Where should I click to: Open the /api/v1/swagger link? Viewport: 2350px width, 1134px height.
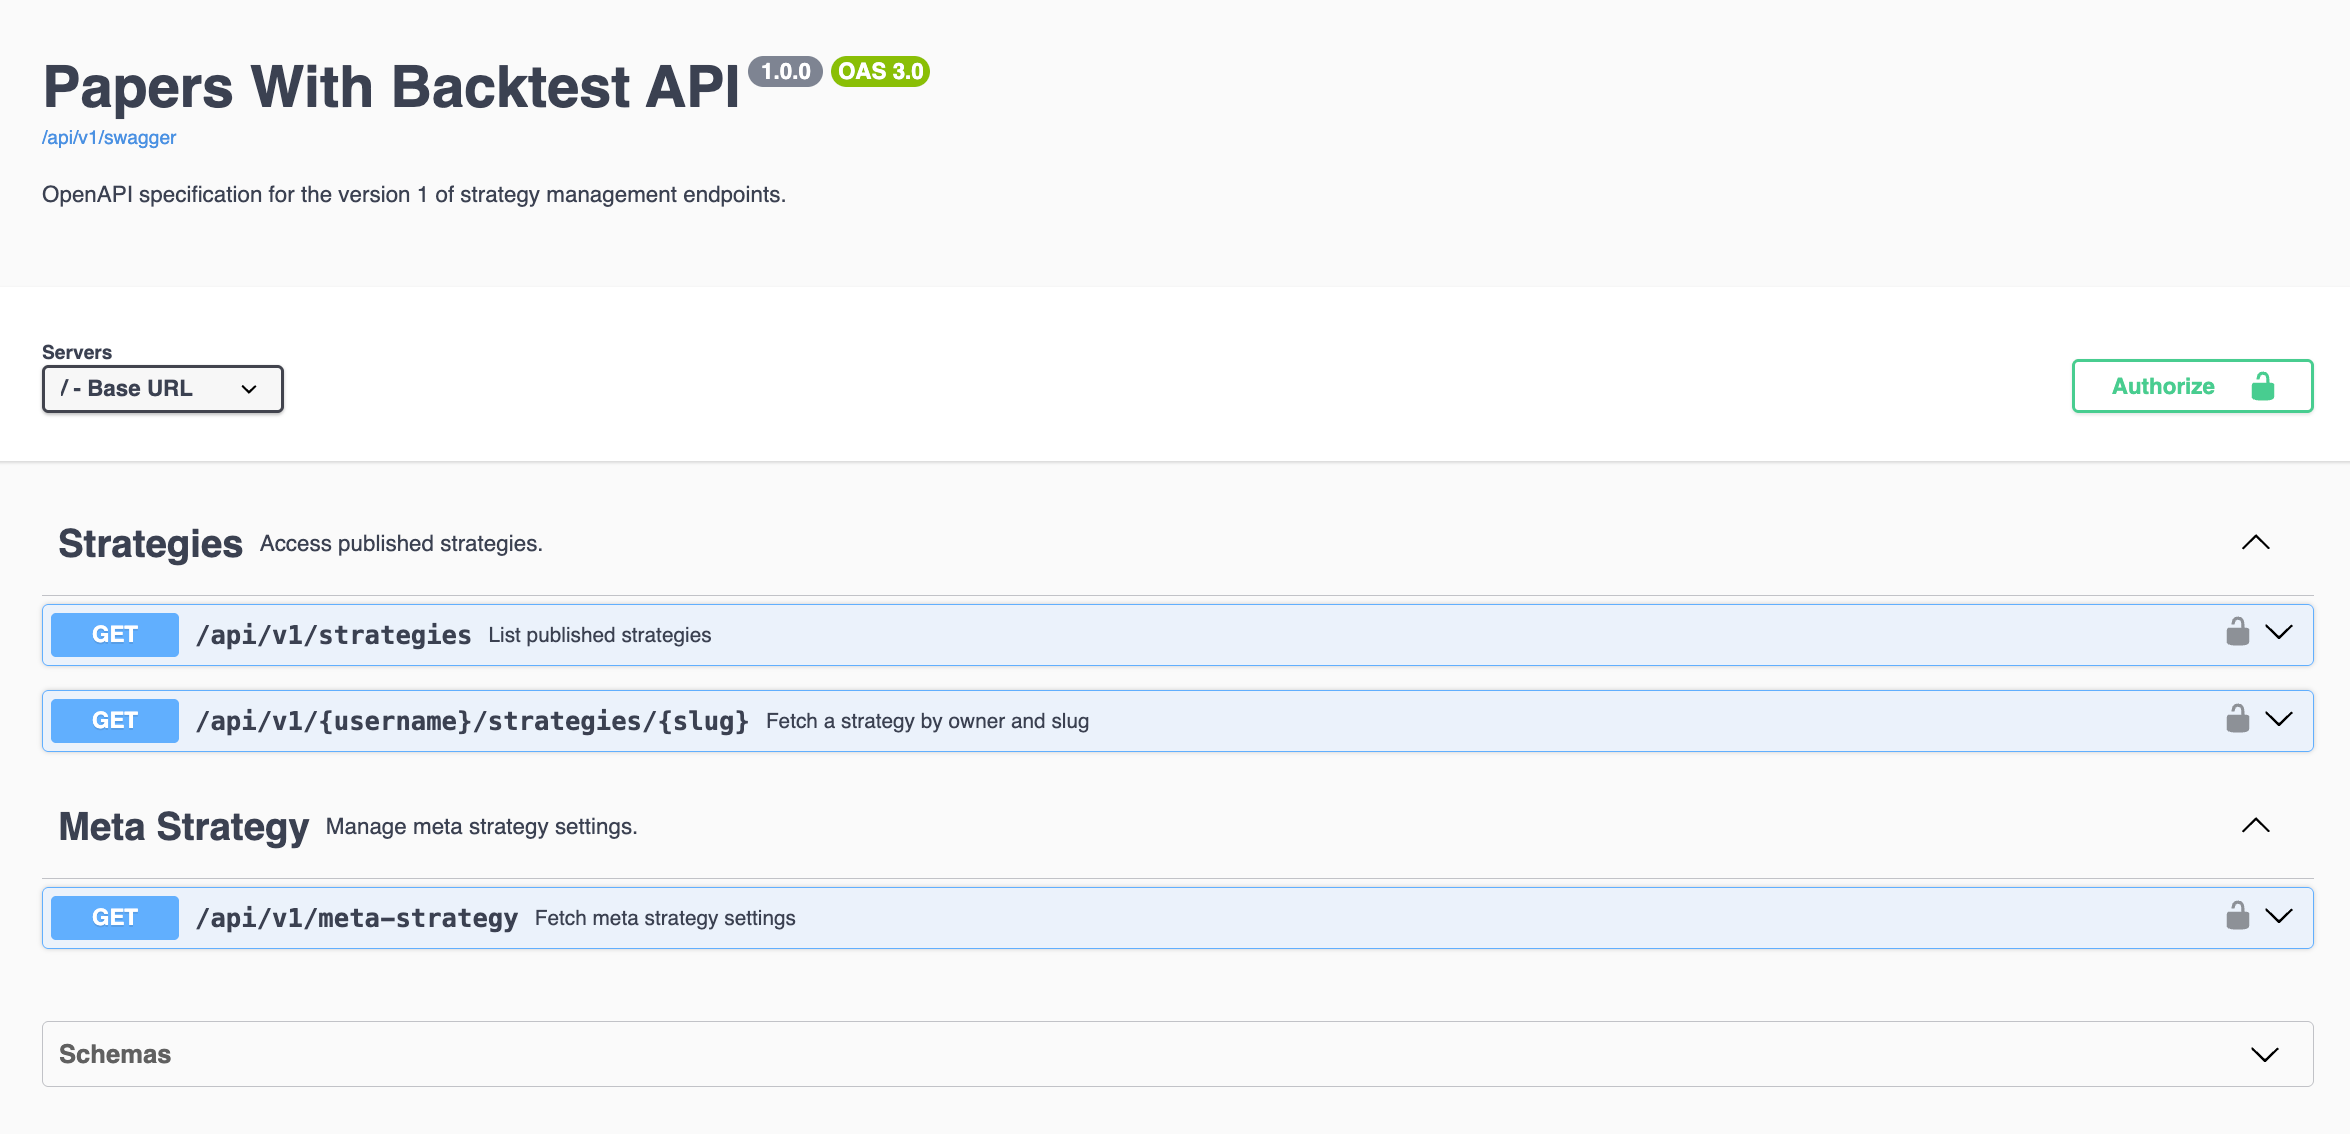109,138
